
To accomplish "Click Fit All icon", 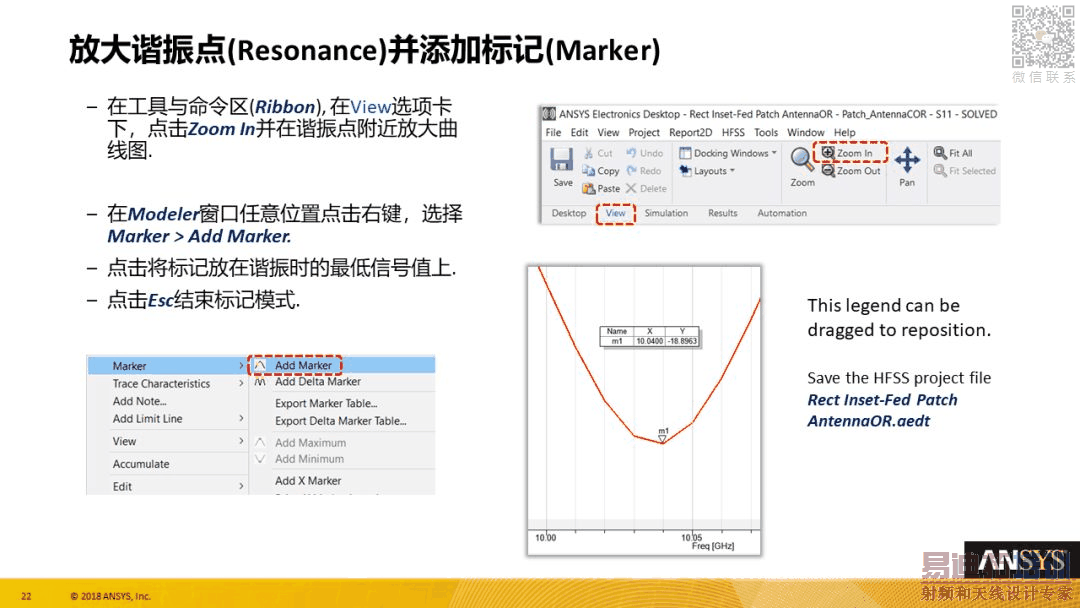I will coord(940,153).
